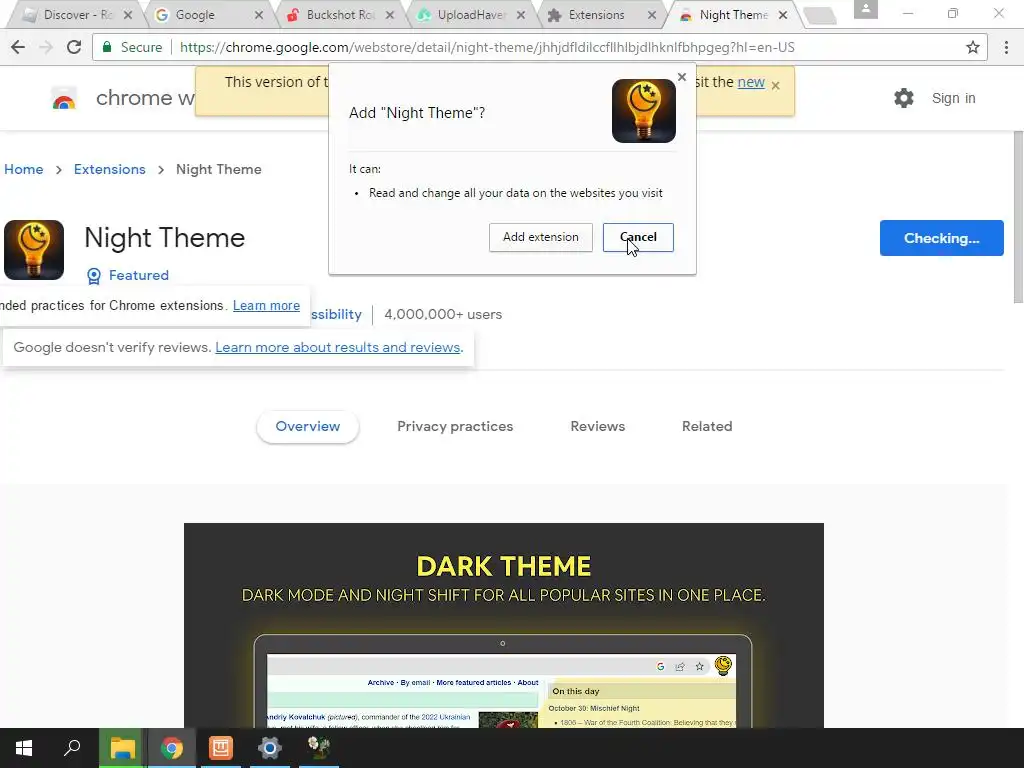Close the Night Theme tab
Screen dimensions: 1024x768
click(x=782, y=14)
